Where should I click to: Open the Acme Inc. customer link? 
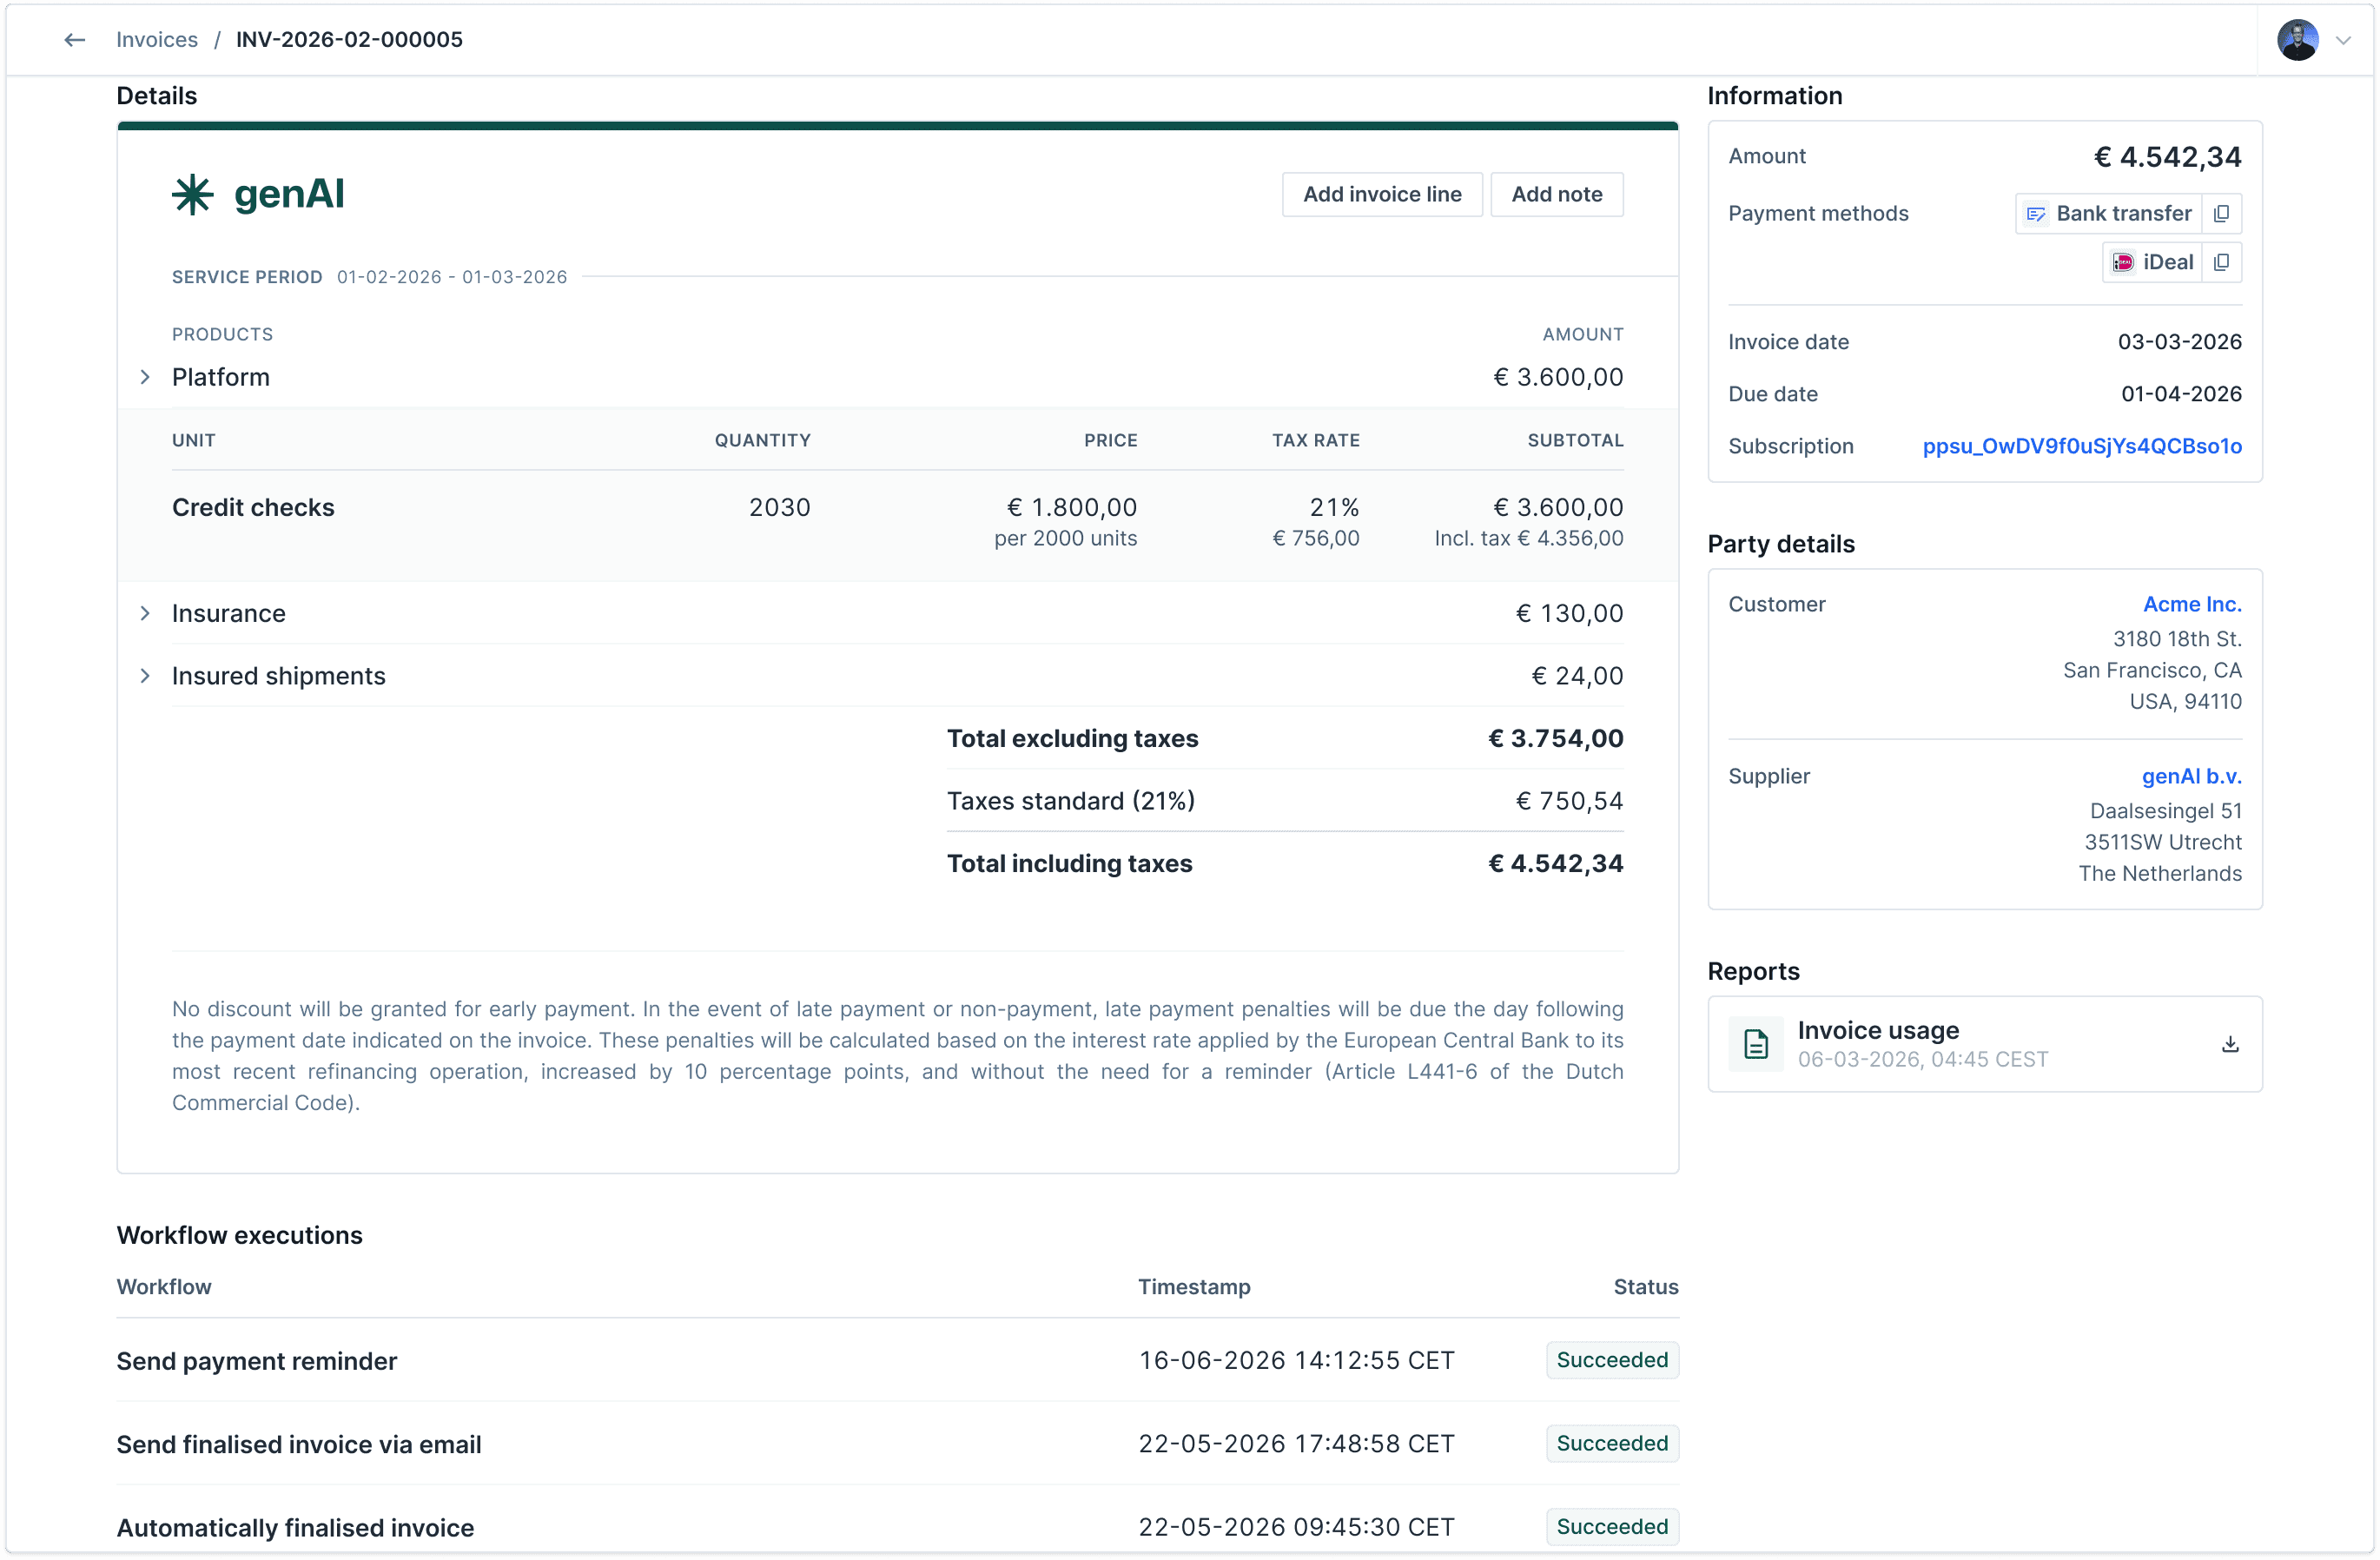pyautogui.click(x=2192, y=604)
